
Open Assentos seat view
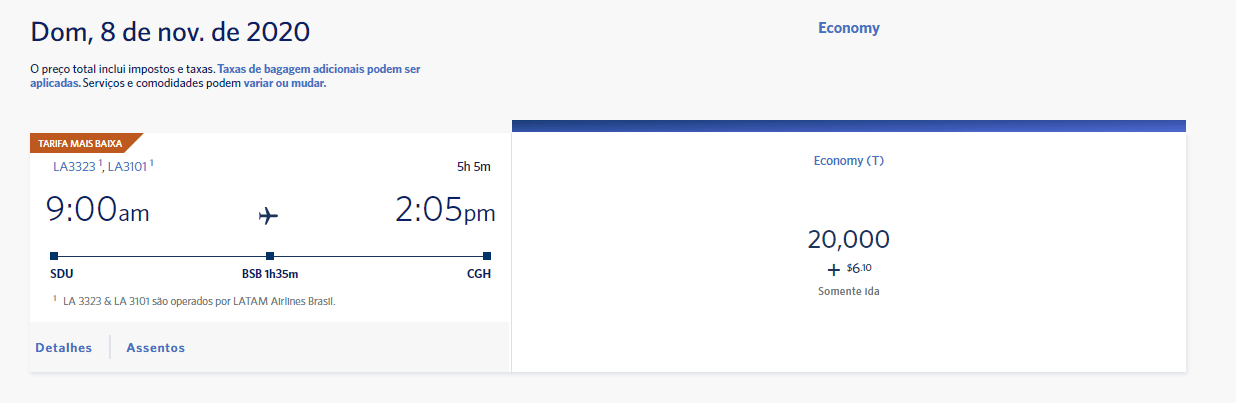click(x=155, y=348)
